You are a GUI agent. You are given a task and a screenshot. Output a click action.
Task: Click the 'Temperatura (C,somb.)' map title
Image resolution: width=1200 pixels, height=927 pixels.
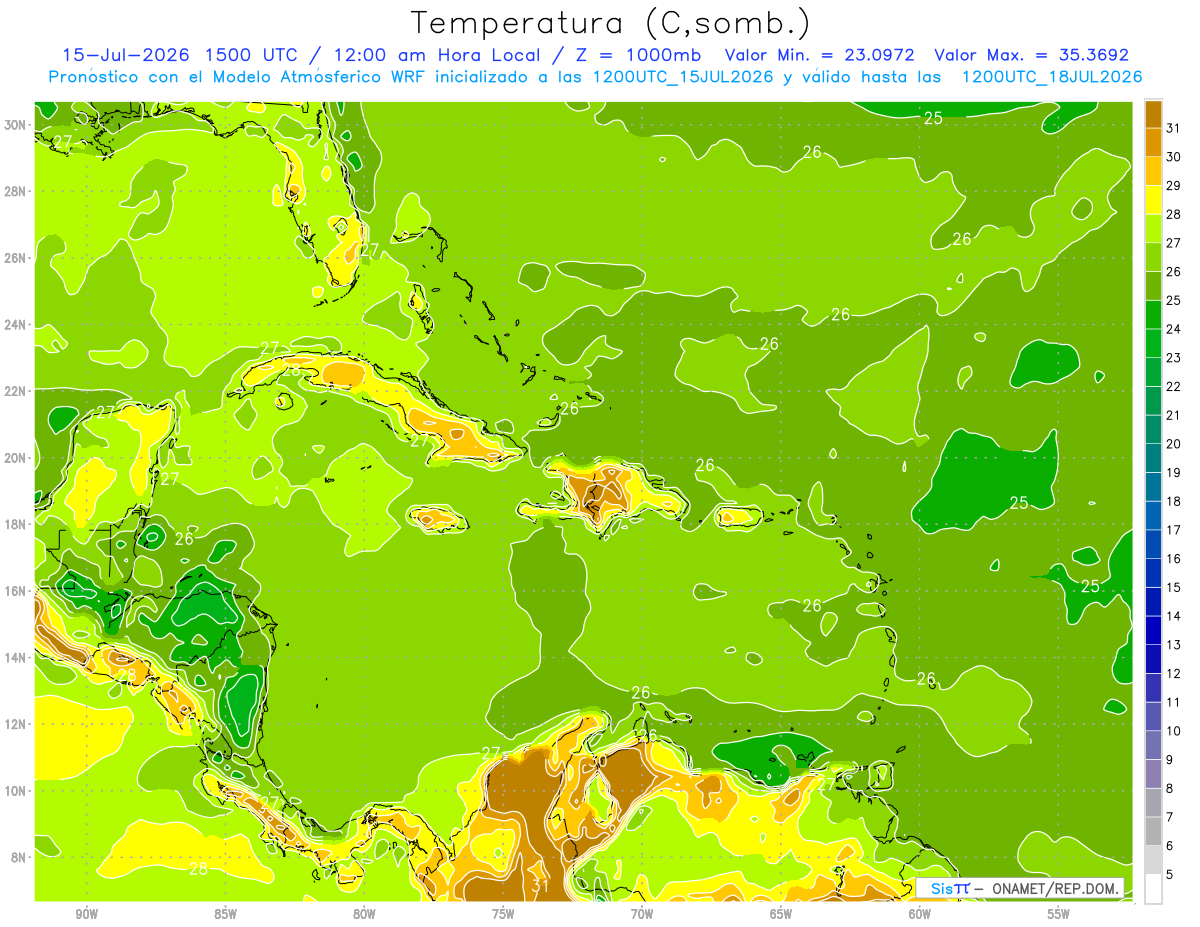(611, 22)
